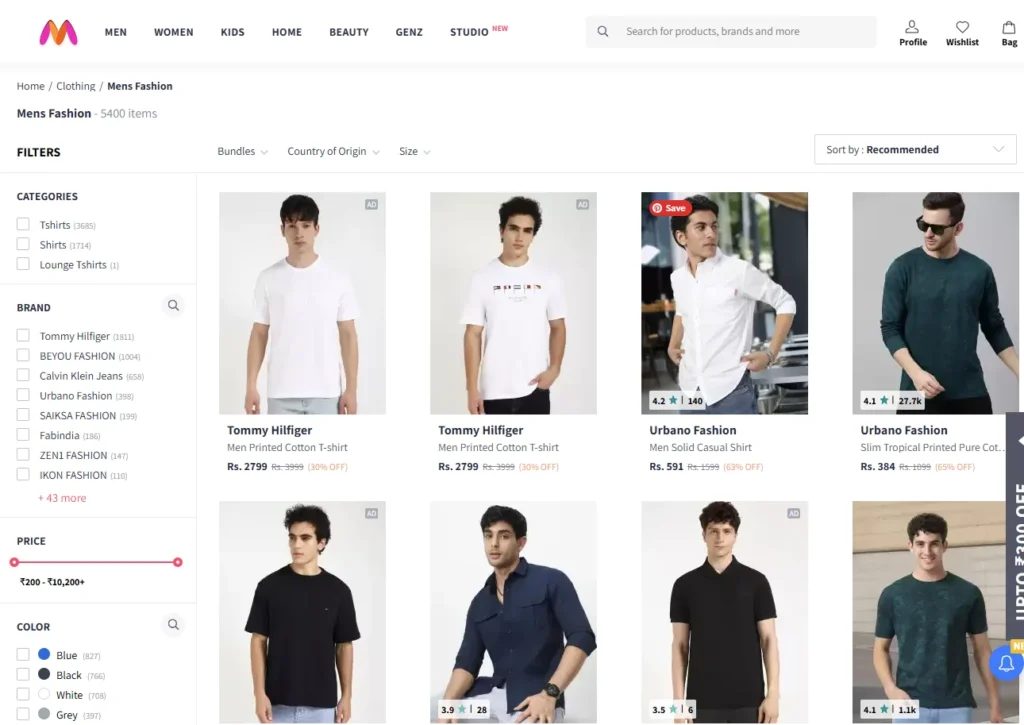Open Slim Tropical Printed Pure Cot listing

pyautogui.click(x=931, y=447)
